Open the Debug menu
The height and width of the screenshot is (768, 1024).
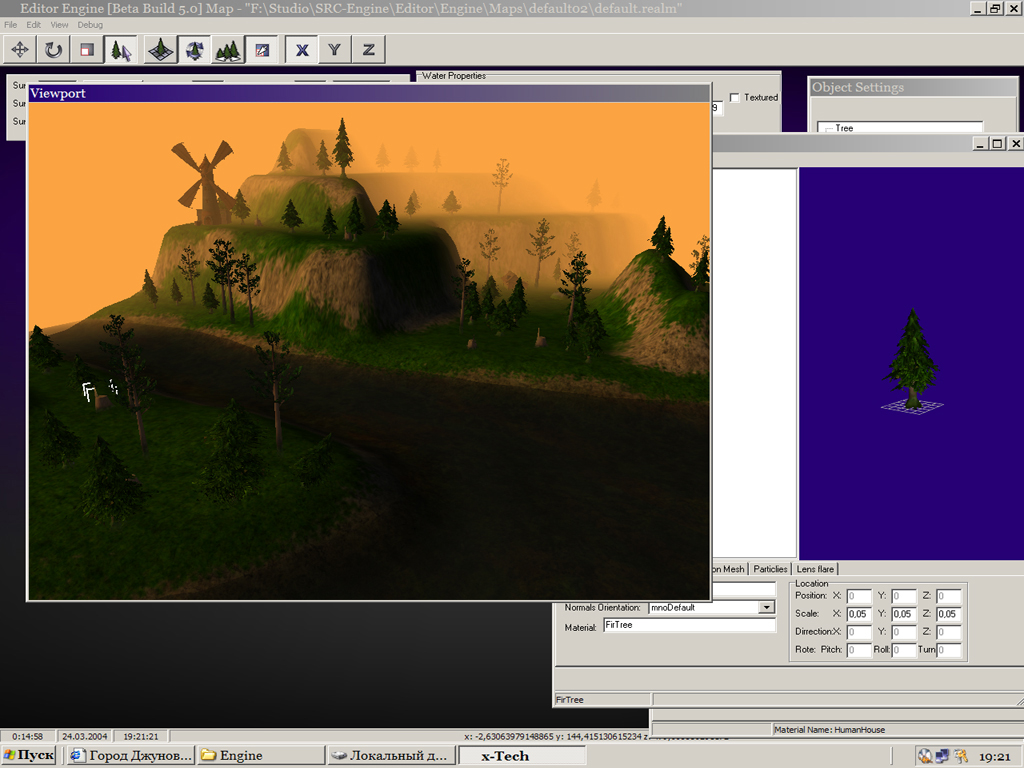point(90,24)
